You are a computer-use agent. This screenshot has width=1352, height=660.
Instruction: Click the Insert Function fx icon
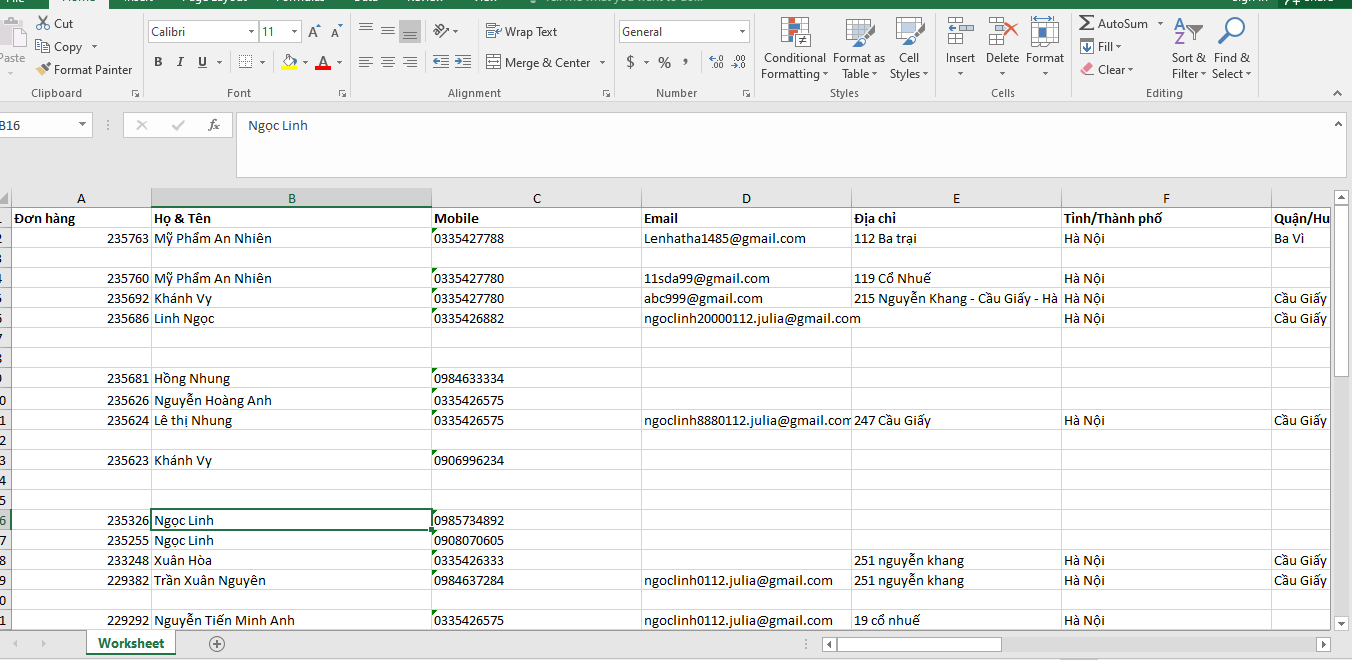tap(213, 126)
